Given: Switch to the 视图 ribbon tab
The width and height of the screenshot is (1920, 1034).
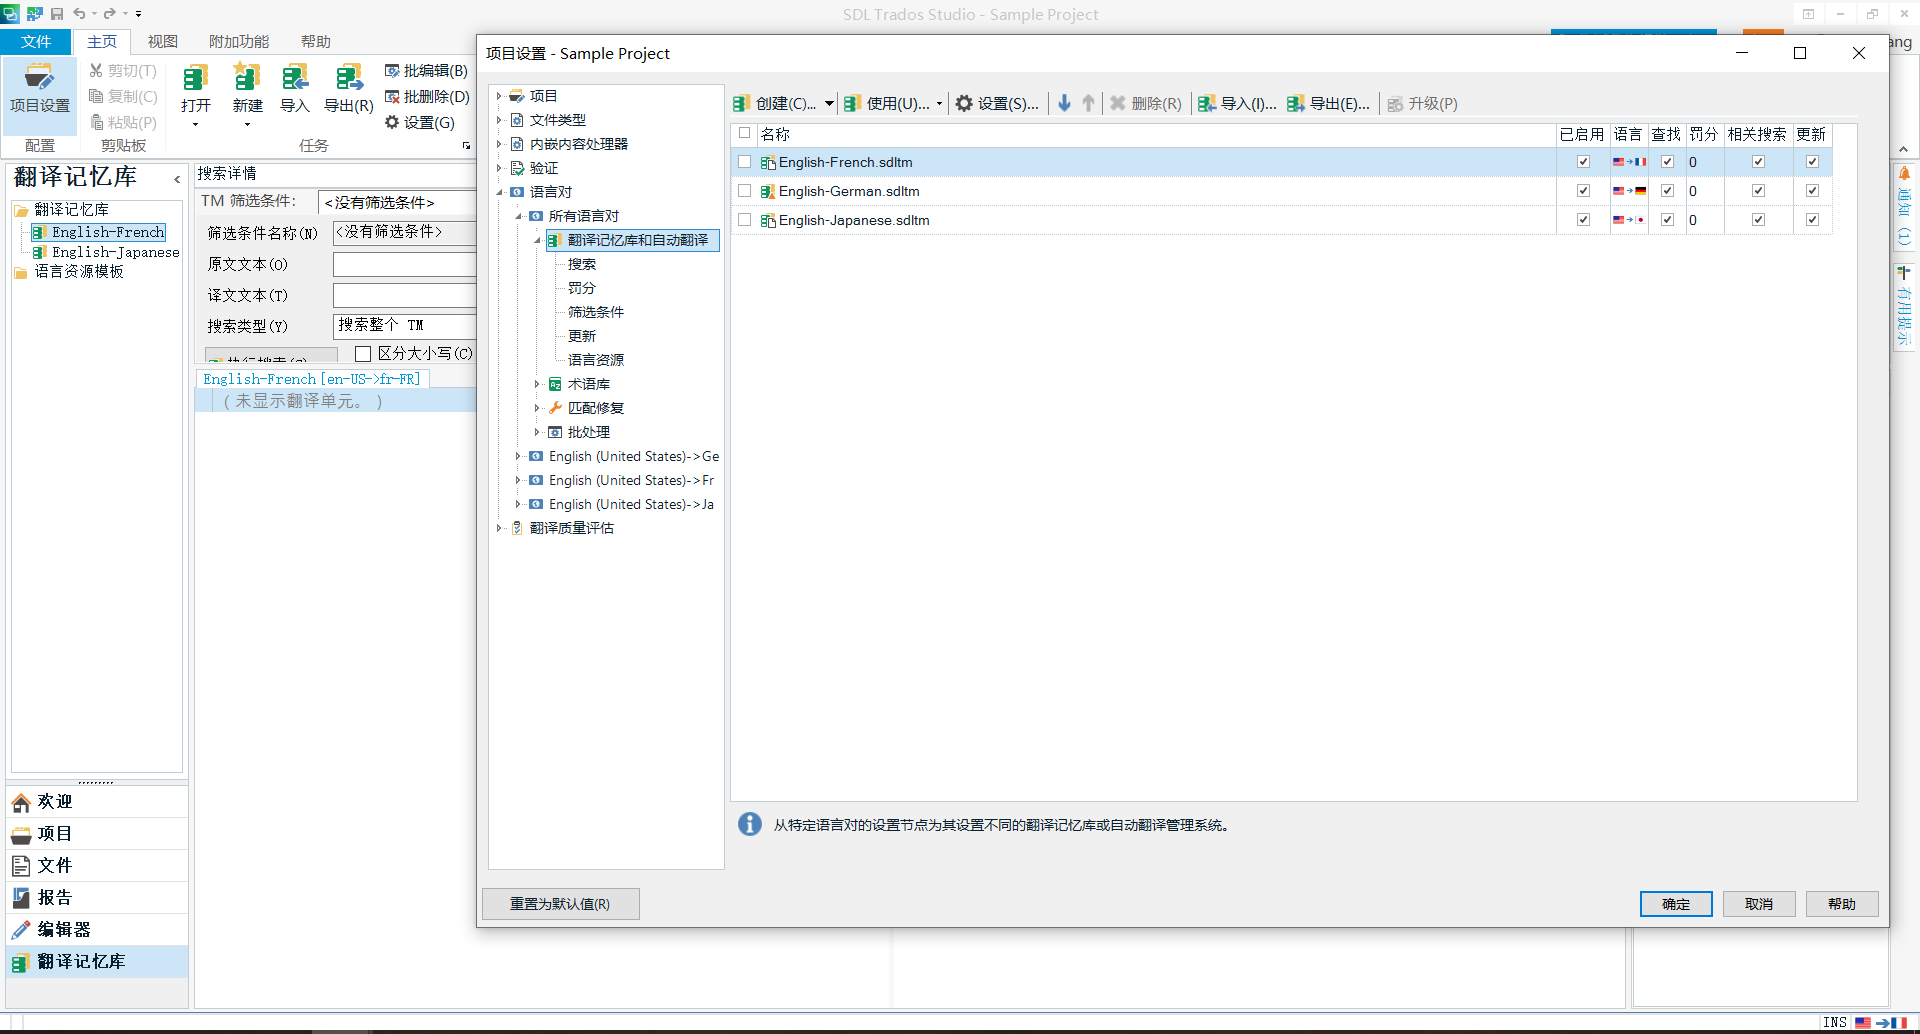Looking at the screenshot, I should click(x=163, y=41).
